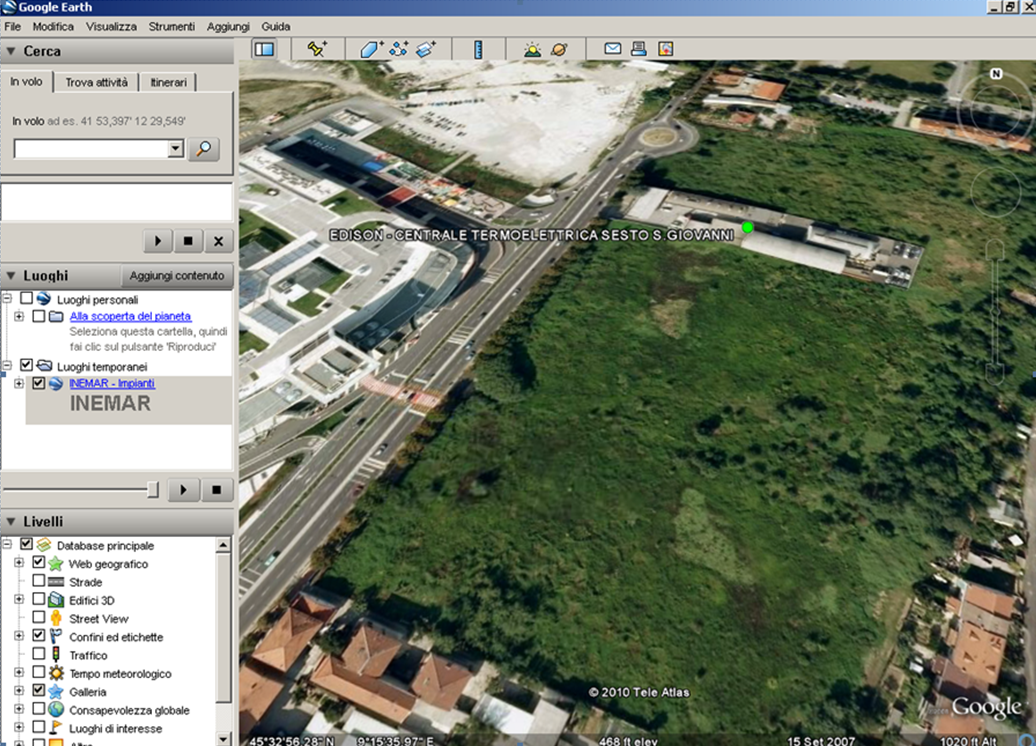The image size is (1036, 746).
Task: Add a placemark with the pushpin tool
Action: 317,49
